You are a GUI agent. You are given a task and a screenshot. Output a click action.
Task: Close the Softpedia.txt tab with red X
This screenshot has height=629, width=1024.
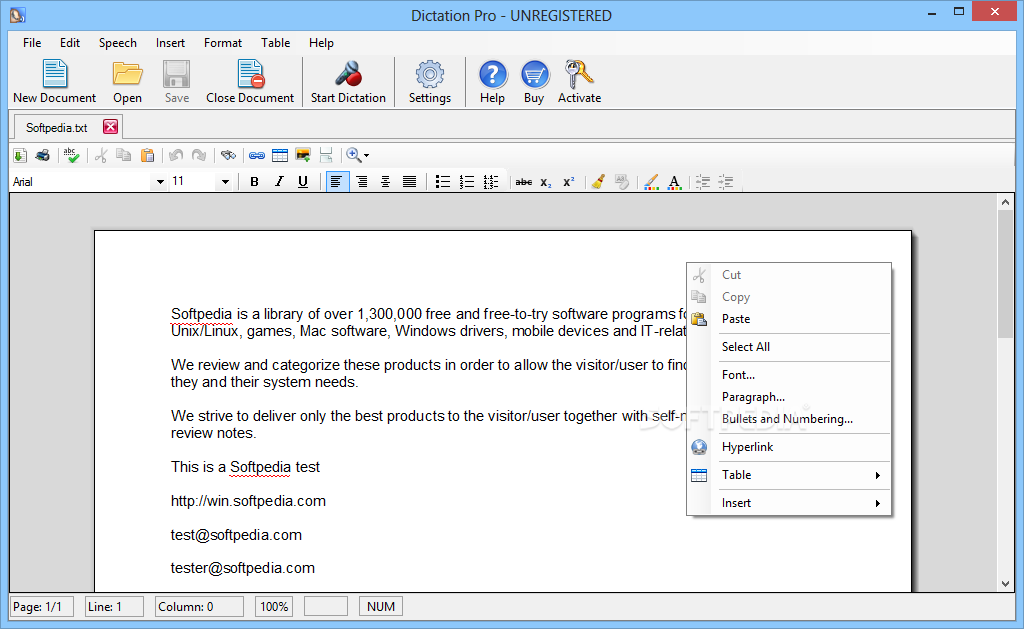[110, 127]
